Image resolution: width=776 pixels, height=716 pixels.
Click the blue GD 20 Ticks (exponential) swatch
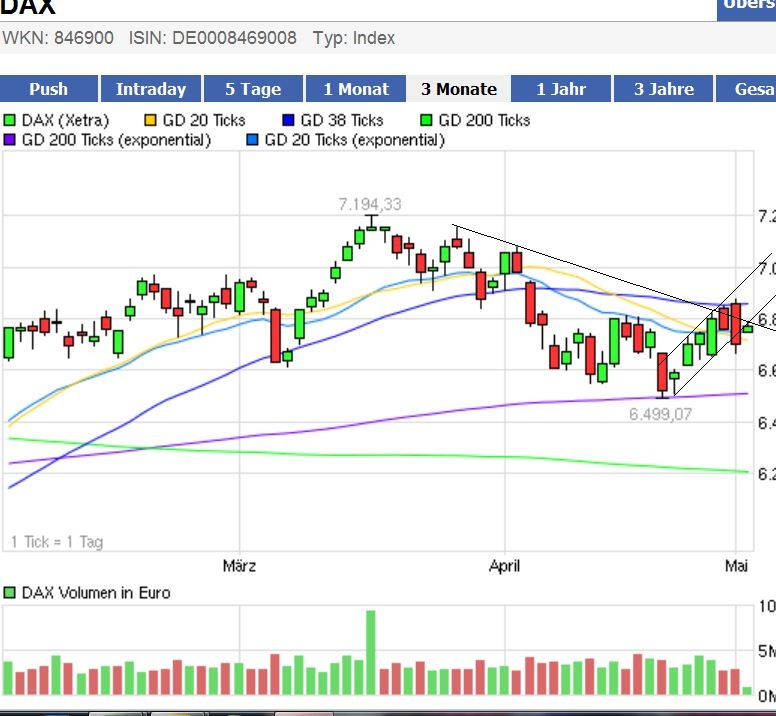[252, 140]
